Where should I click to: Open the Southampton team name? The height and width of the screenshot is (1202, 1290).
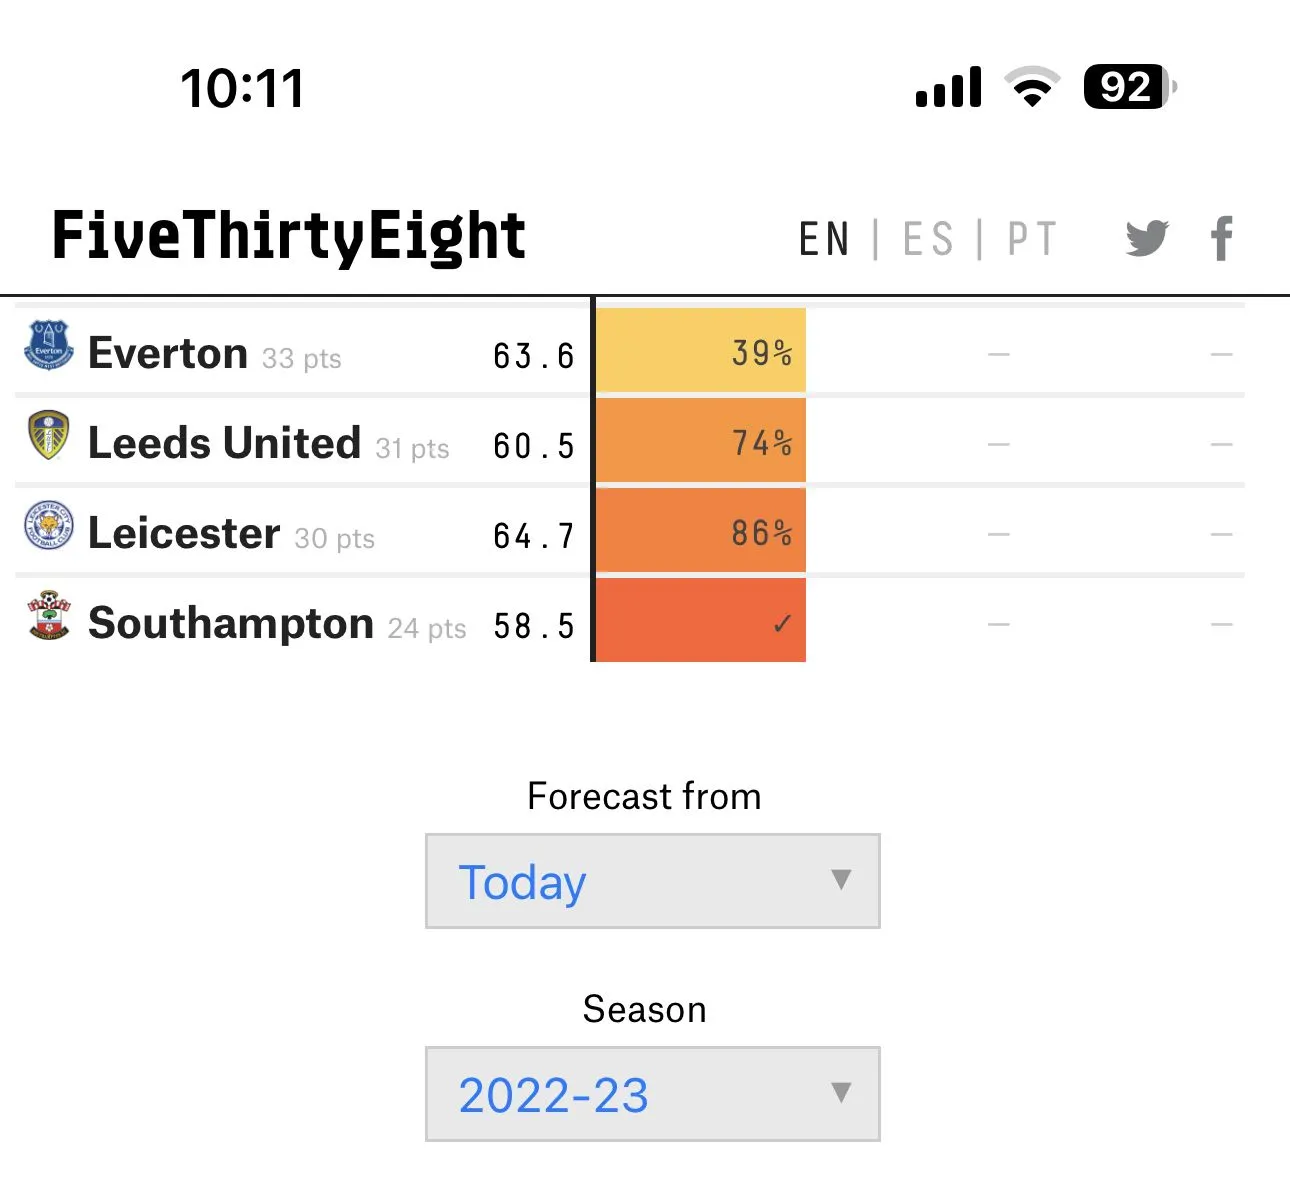point(231,623)
